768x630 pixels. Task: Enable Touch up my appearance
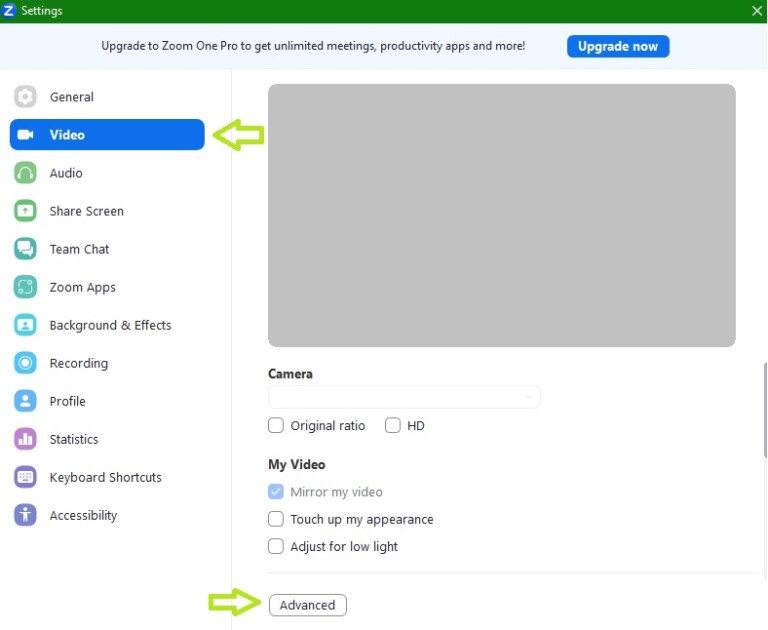click(276, 519)
